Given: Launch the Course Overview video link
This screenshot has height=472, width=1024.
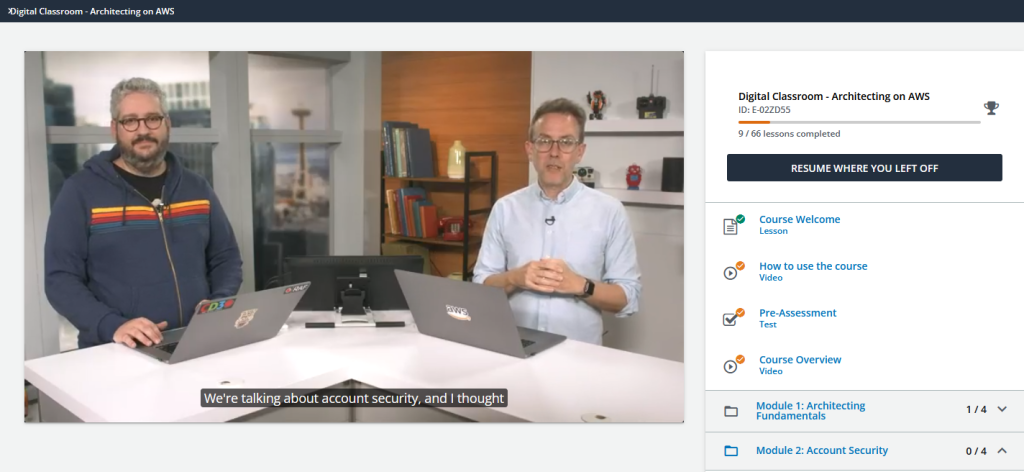Looking at the screenshot, I should [x=800, y=360].
